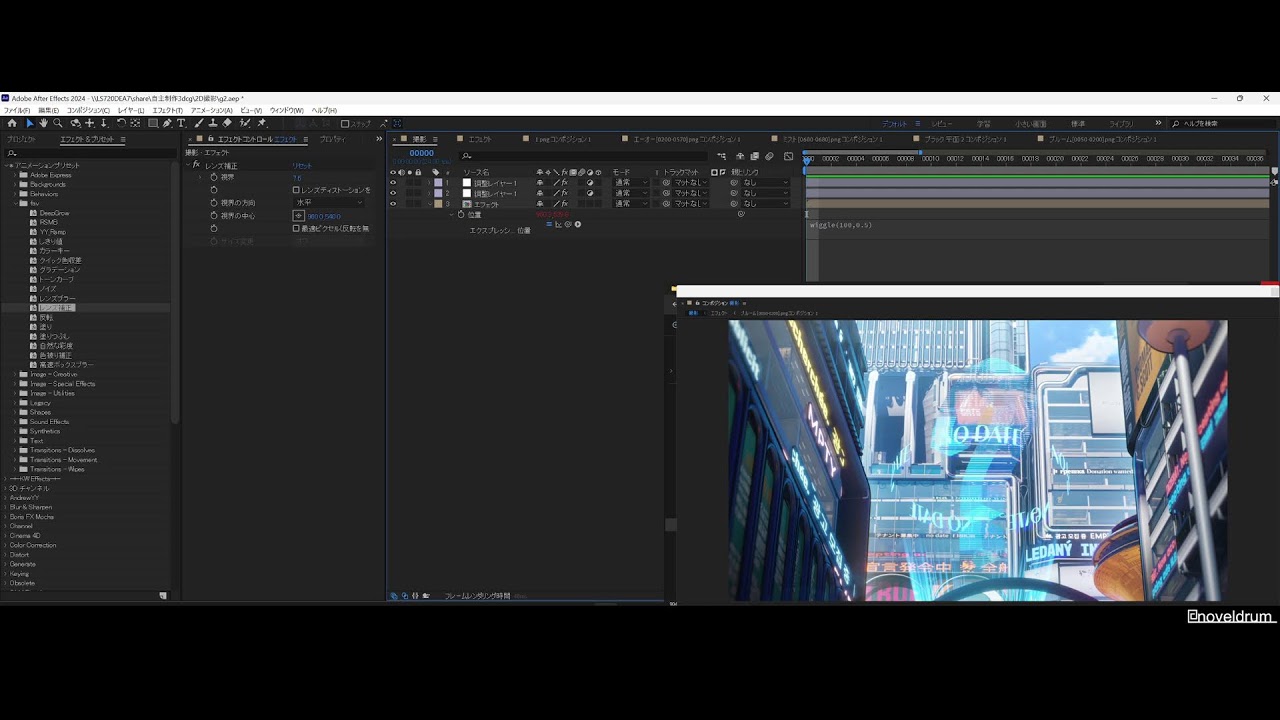
Task: Select the Hand tool
Action: 43,123
